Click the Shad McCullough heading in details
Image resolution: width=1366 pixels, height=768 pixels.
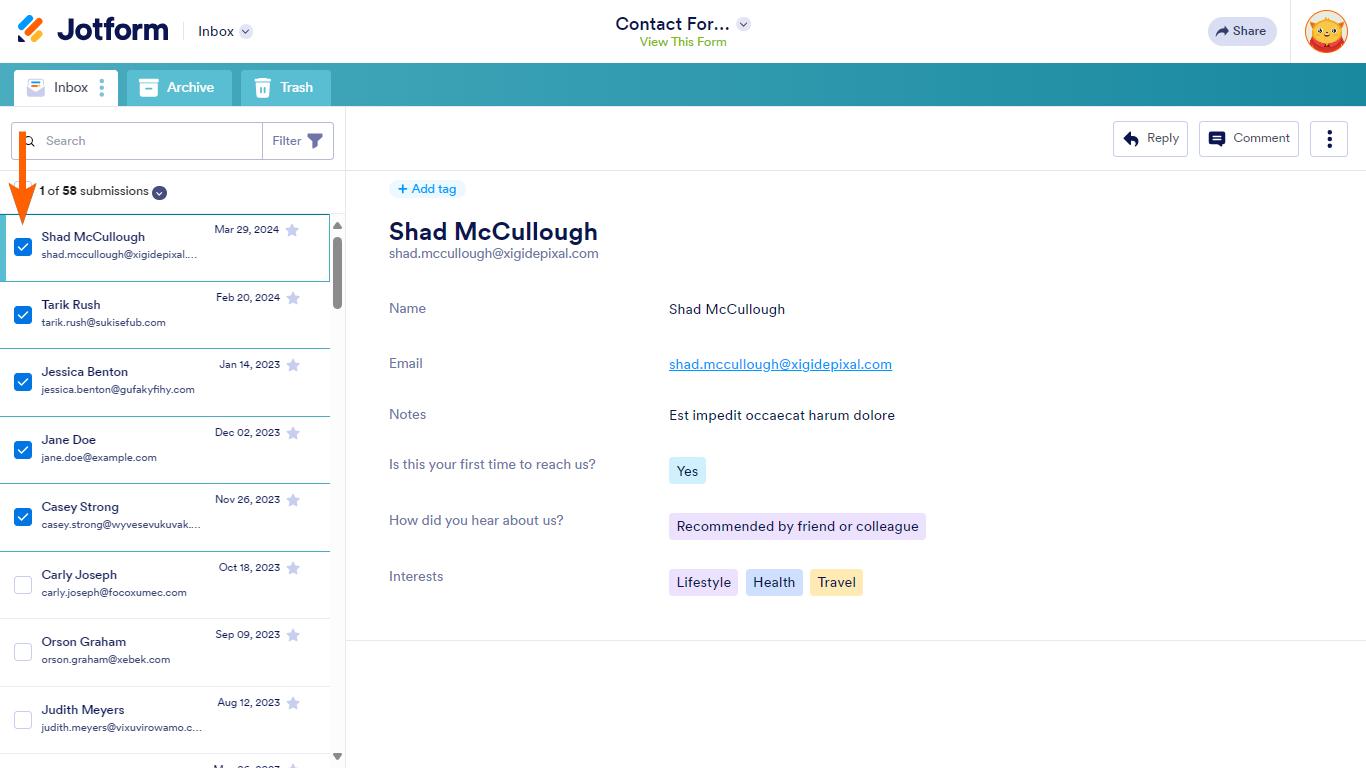tap(493, 231)
